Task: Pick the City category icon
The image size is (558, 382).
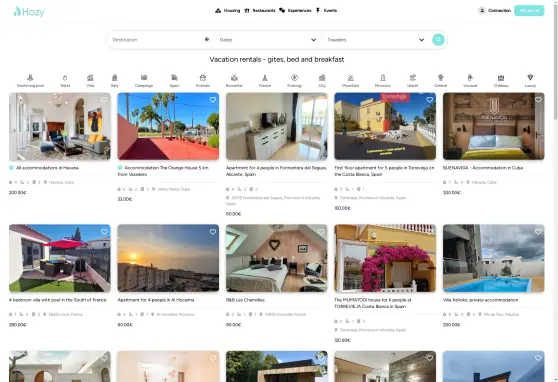Action: [322, 78]
